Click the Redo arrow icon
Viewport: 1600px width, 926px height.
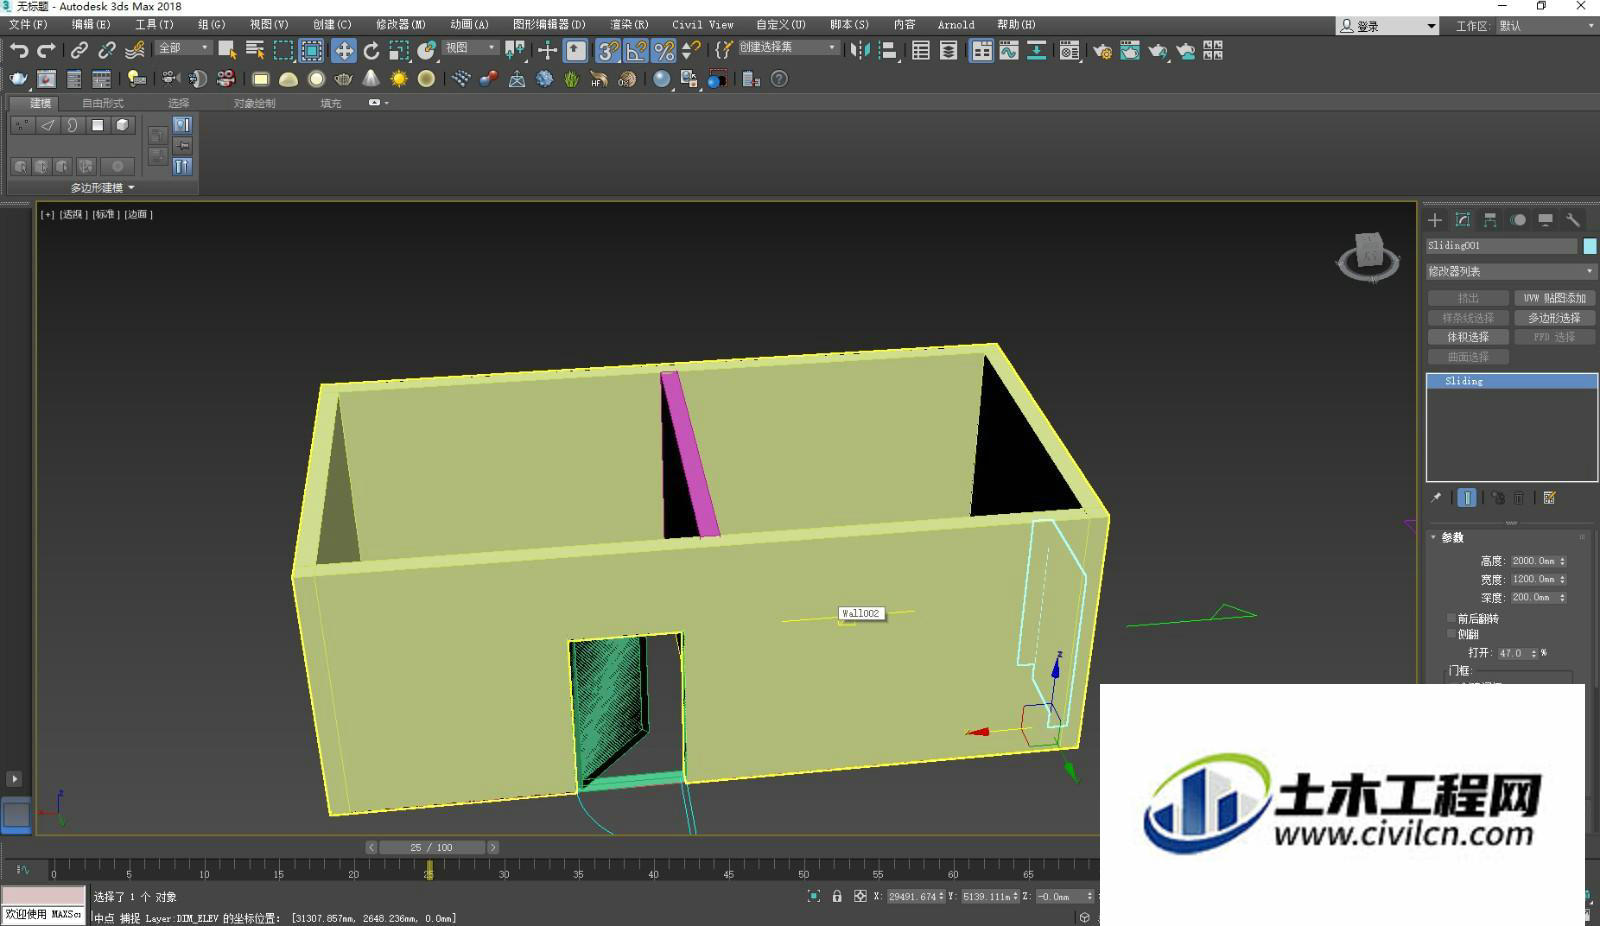[46, 50]
